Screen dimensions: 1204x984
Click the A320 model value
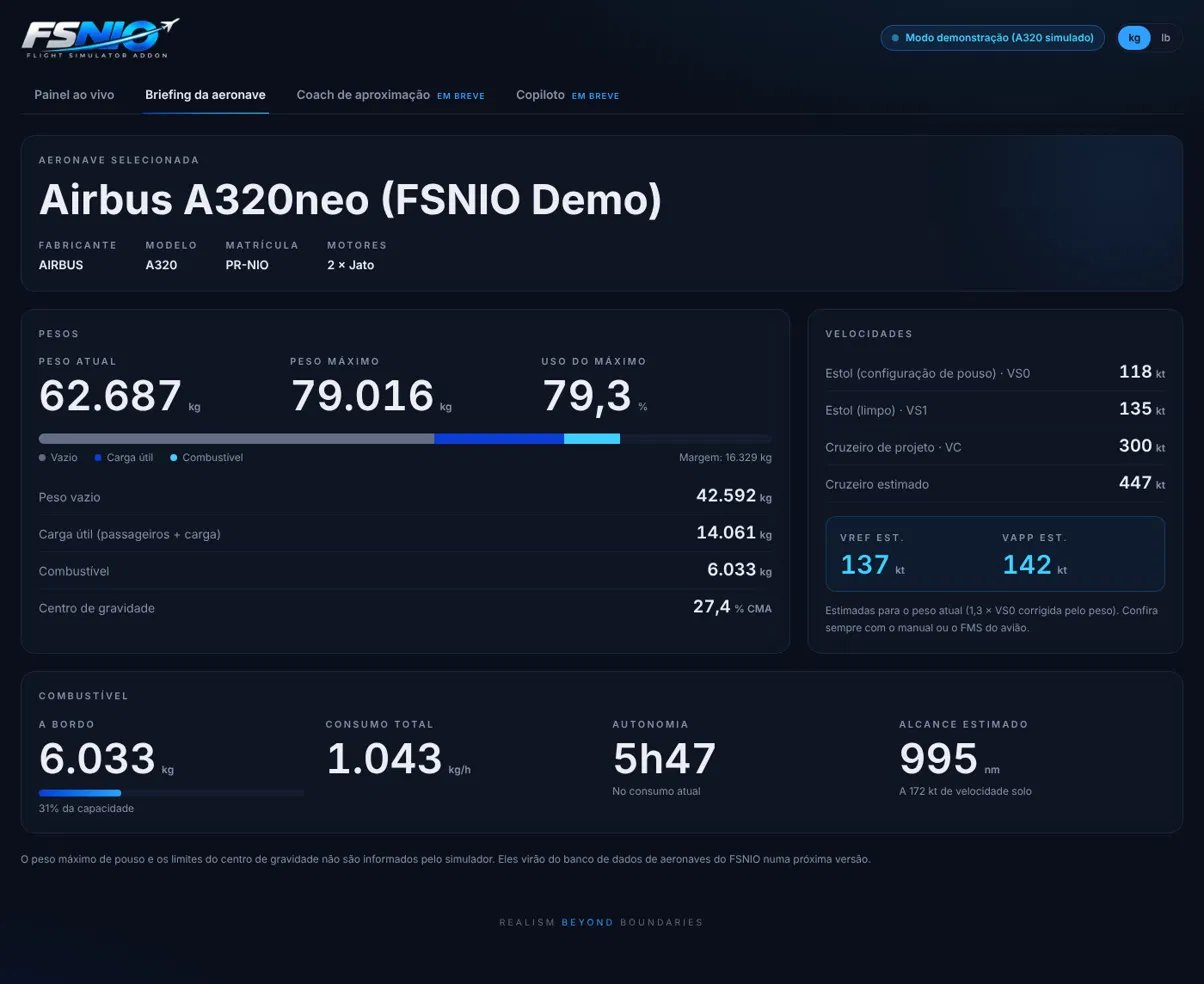161,265
